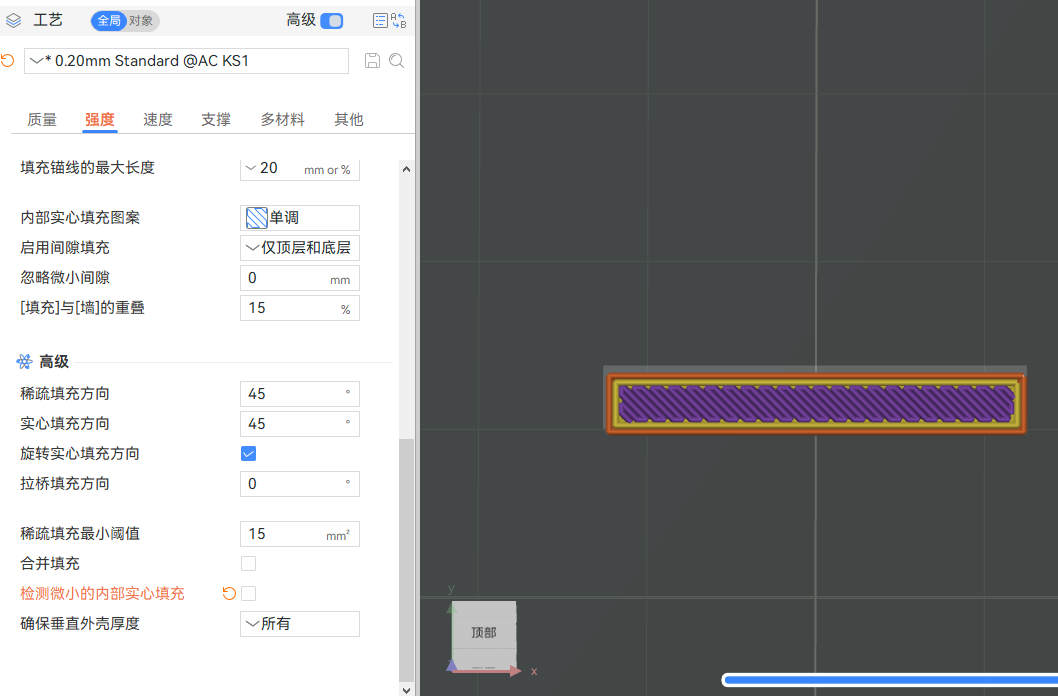This screenshot has height=696, width=1058.
Task: Save the current preset
Action: (x=372, y=61)
